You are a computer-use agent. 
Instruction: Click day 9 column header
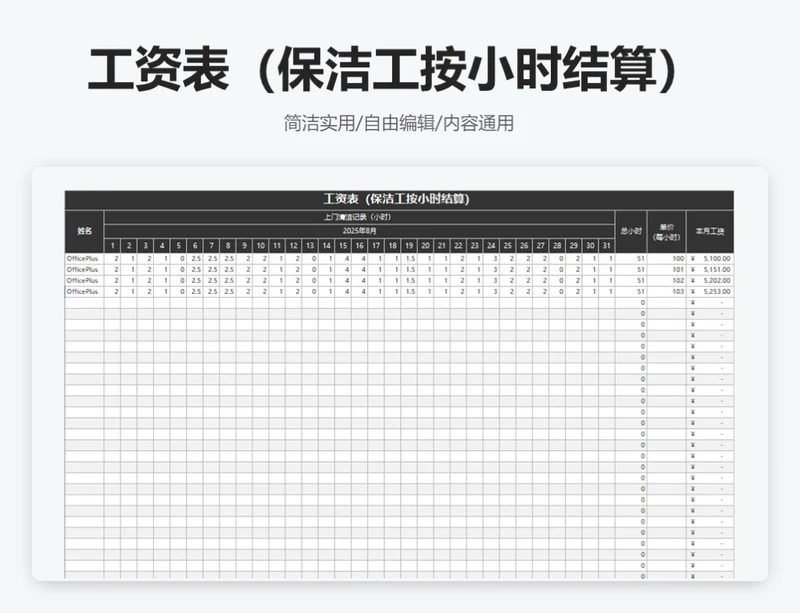click(x=244, y=246)
